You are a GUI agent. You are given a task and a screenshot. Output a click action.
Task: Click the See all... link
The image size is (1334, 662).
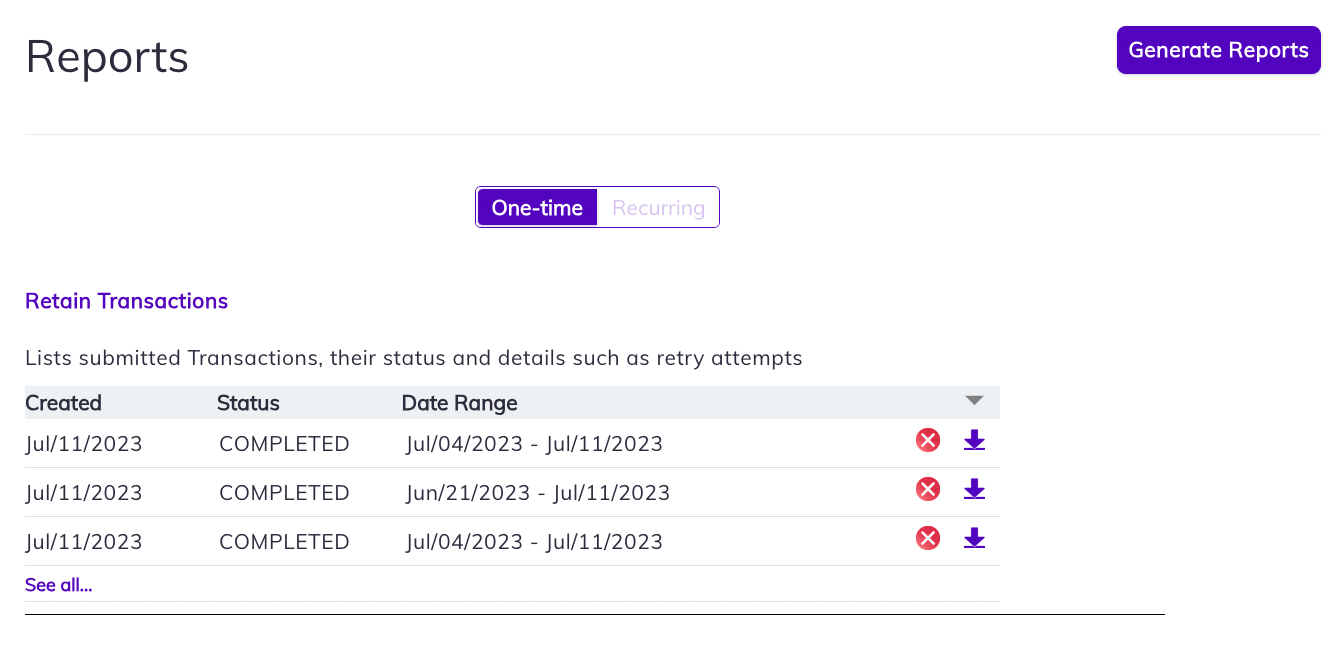58,585
